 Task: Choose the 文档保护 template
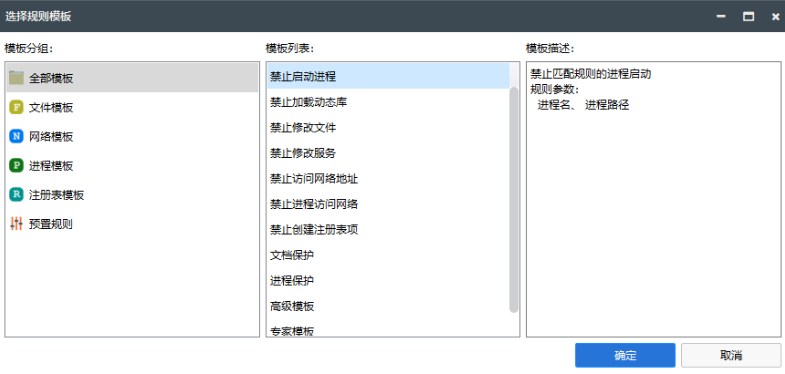(388, 255)
